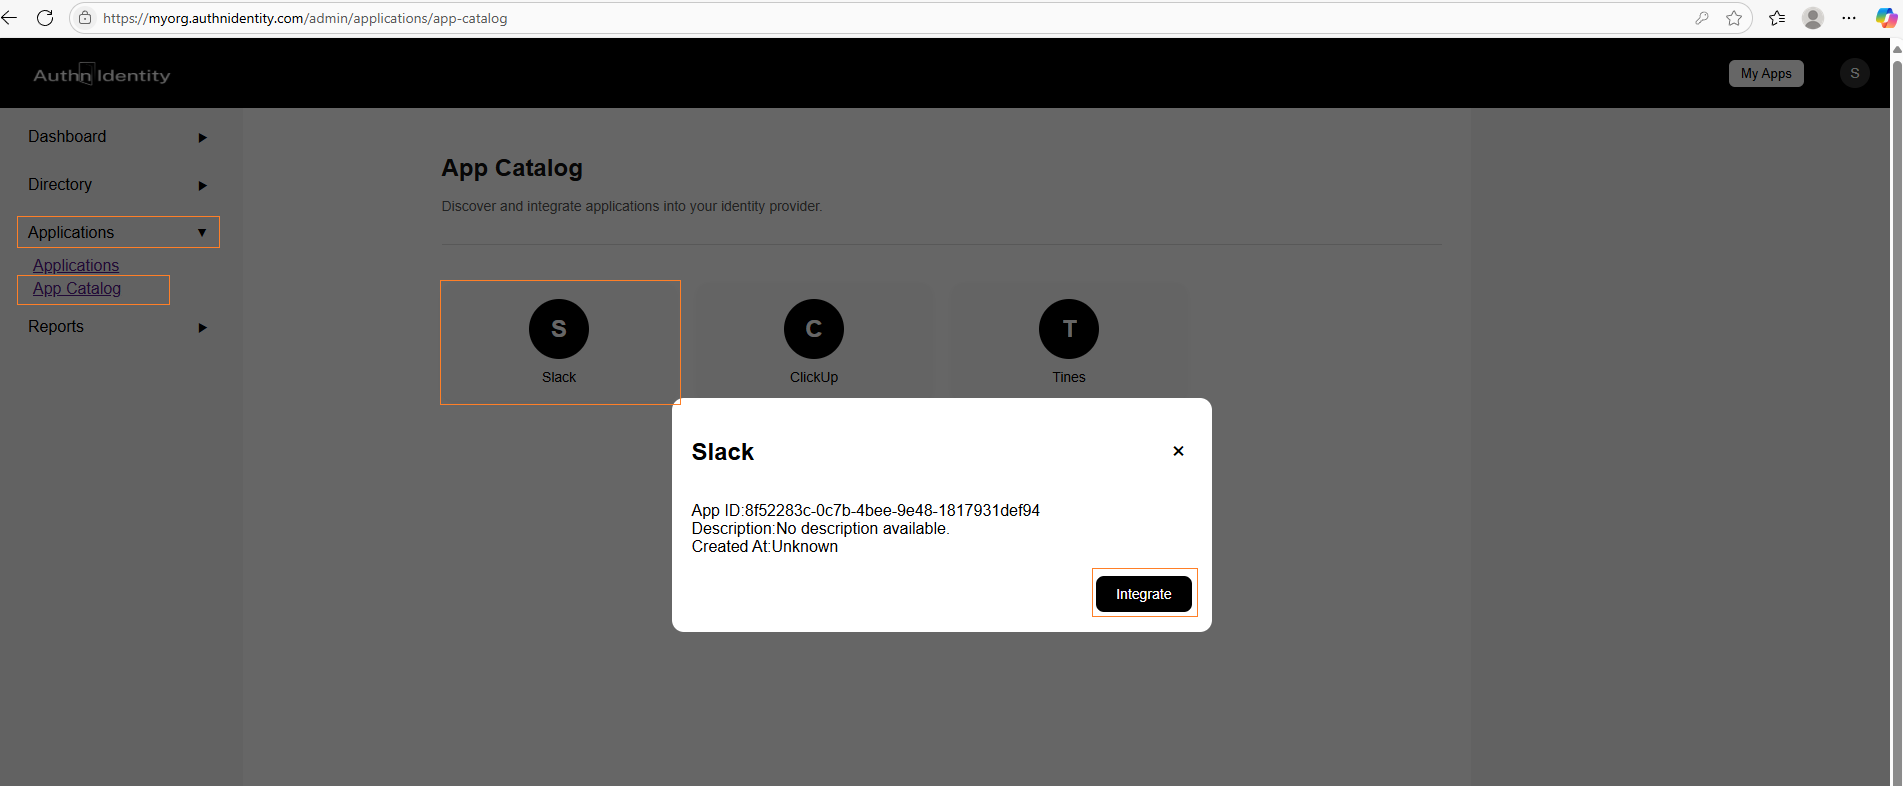This screenshot has width=1903, height=786.
Task: Open the user avatar S menu
Action: (1855, 73)
